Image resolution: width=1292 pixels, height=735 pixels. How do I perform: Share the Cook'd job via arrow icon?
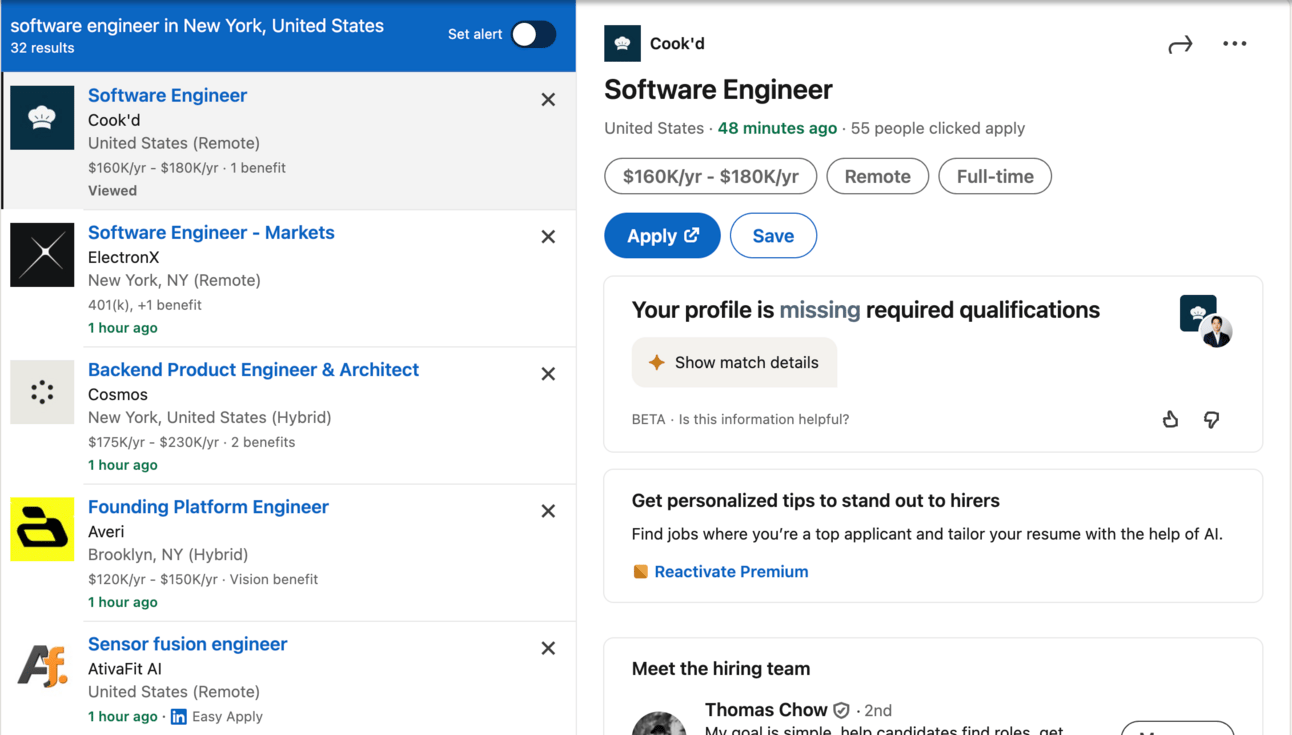pyautogui.click(x=1180, y=44)
